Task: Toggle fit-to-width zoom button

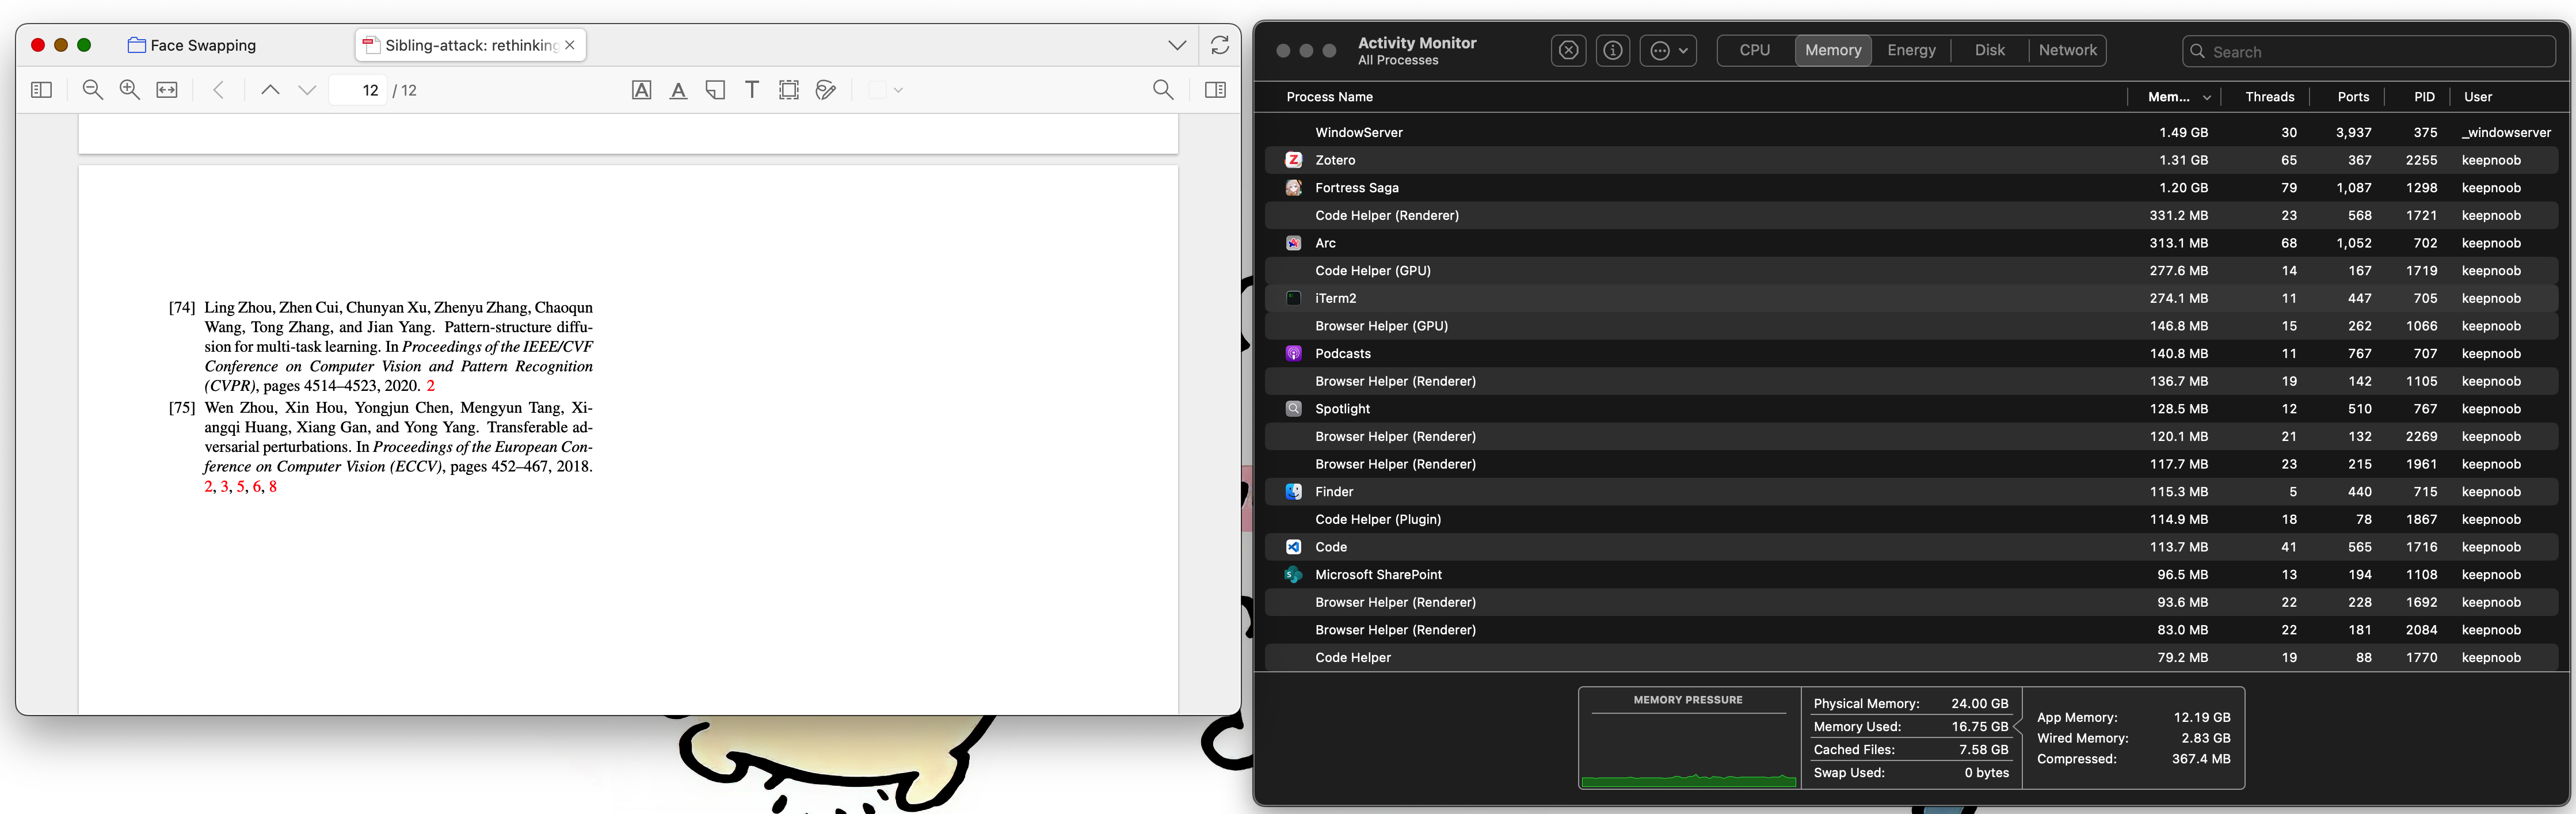Action: coord(167,90)
